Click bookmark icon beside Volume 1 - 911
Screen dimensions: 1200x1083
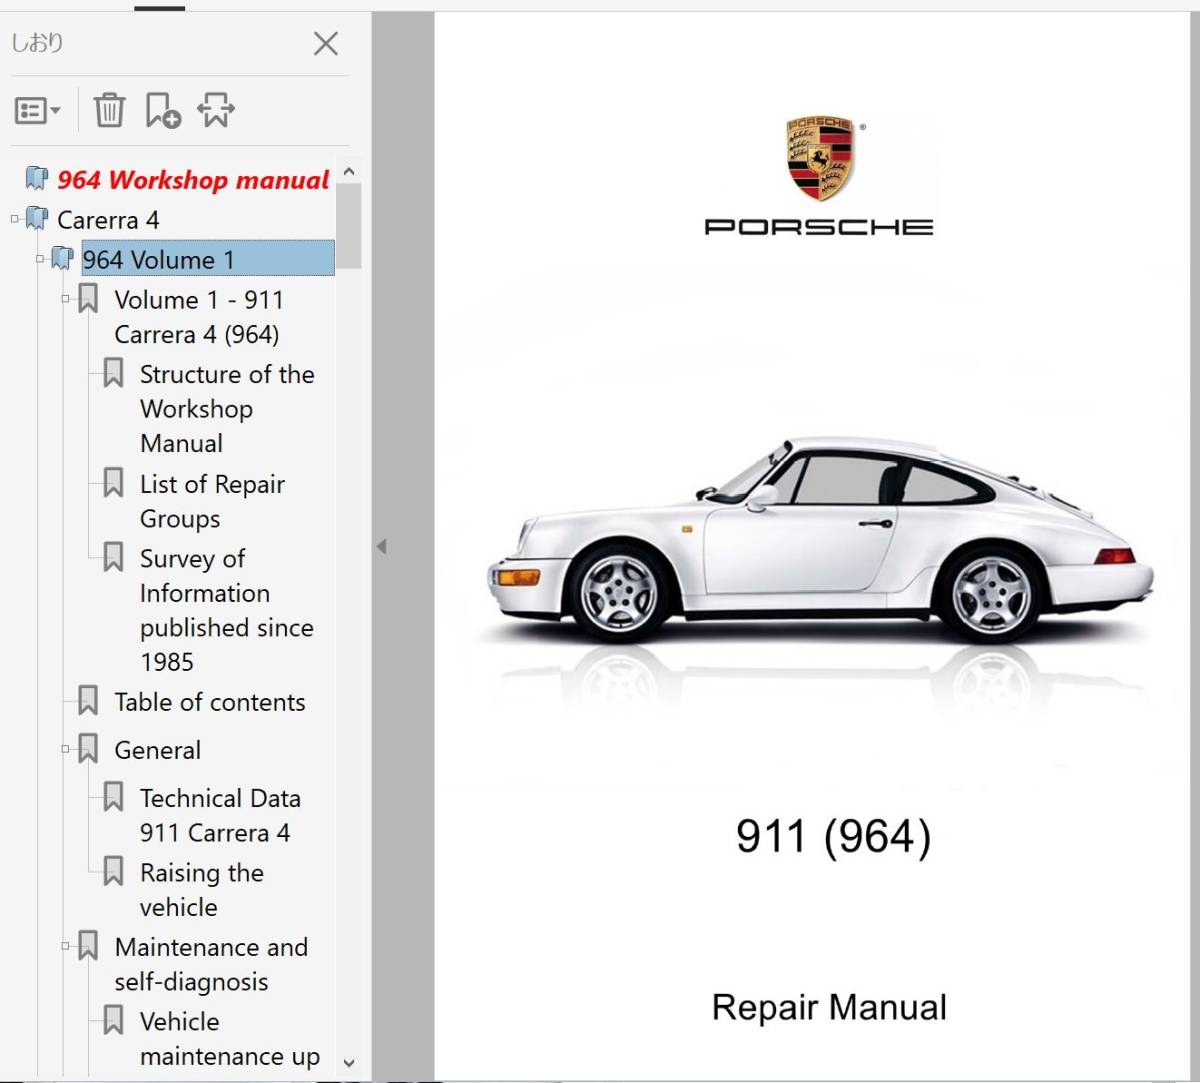click(x=88, y=298)
